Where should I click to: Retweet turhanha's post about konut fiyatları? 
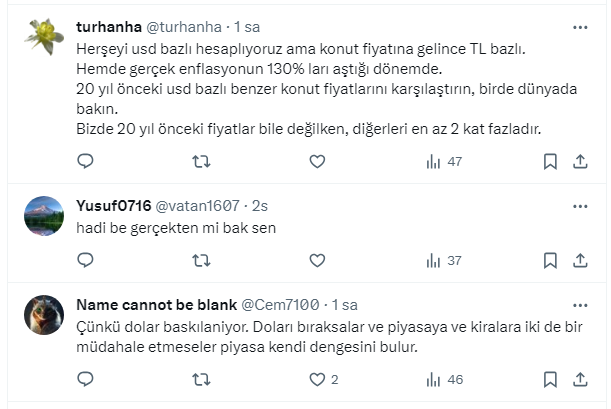click(201, 161)
